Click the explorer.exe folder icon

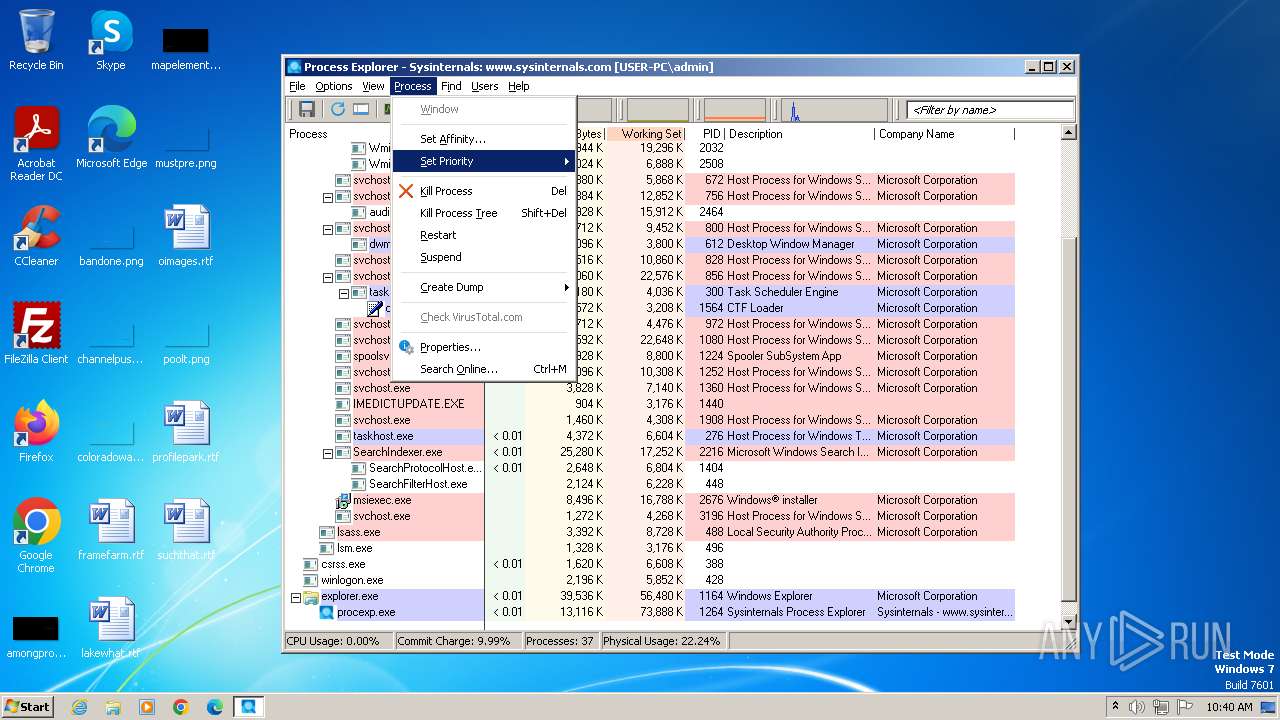tap(311, 596)
